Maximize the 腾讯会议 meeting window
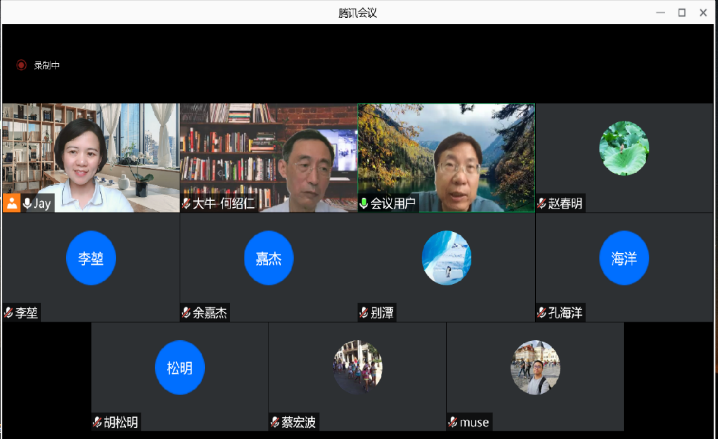This screenshot has height=439, width=718. pos(681,12)
